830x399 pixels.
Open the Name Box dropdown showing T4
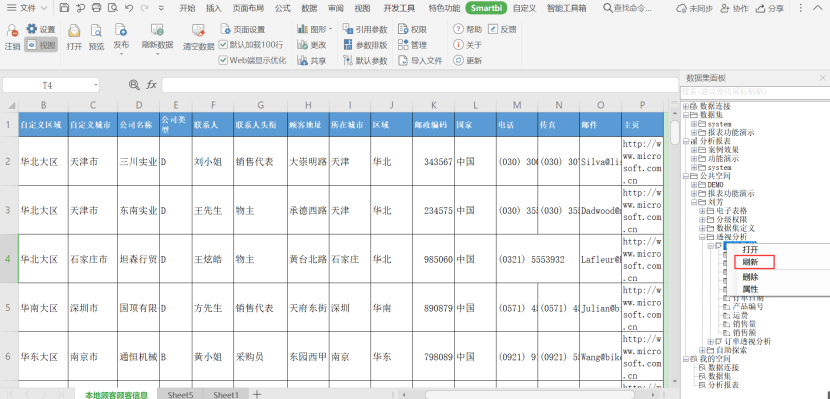coord(96,85)
